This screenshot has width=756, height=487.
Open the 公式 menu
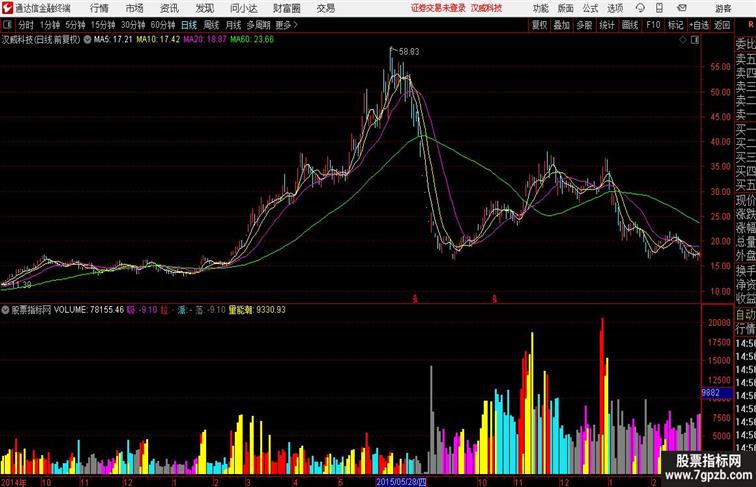tap(590, 8)
